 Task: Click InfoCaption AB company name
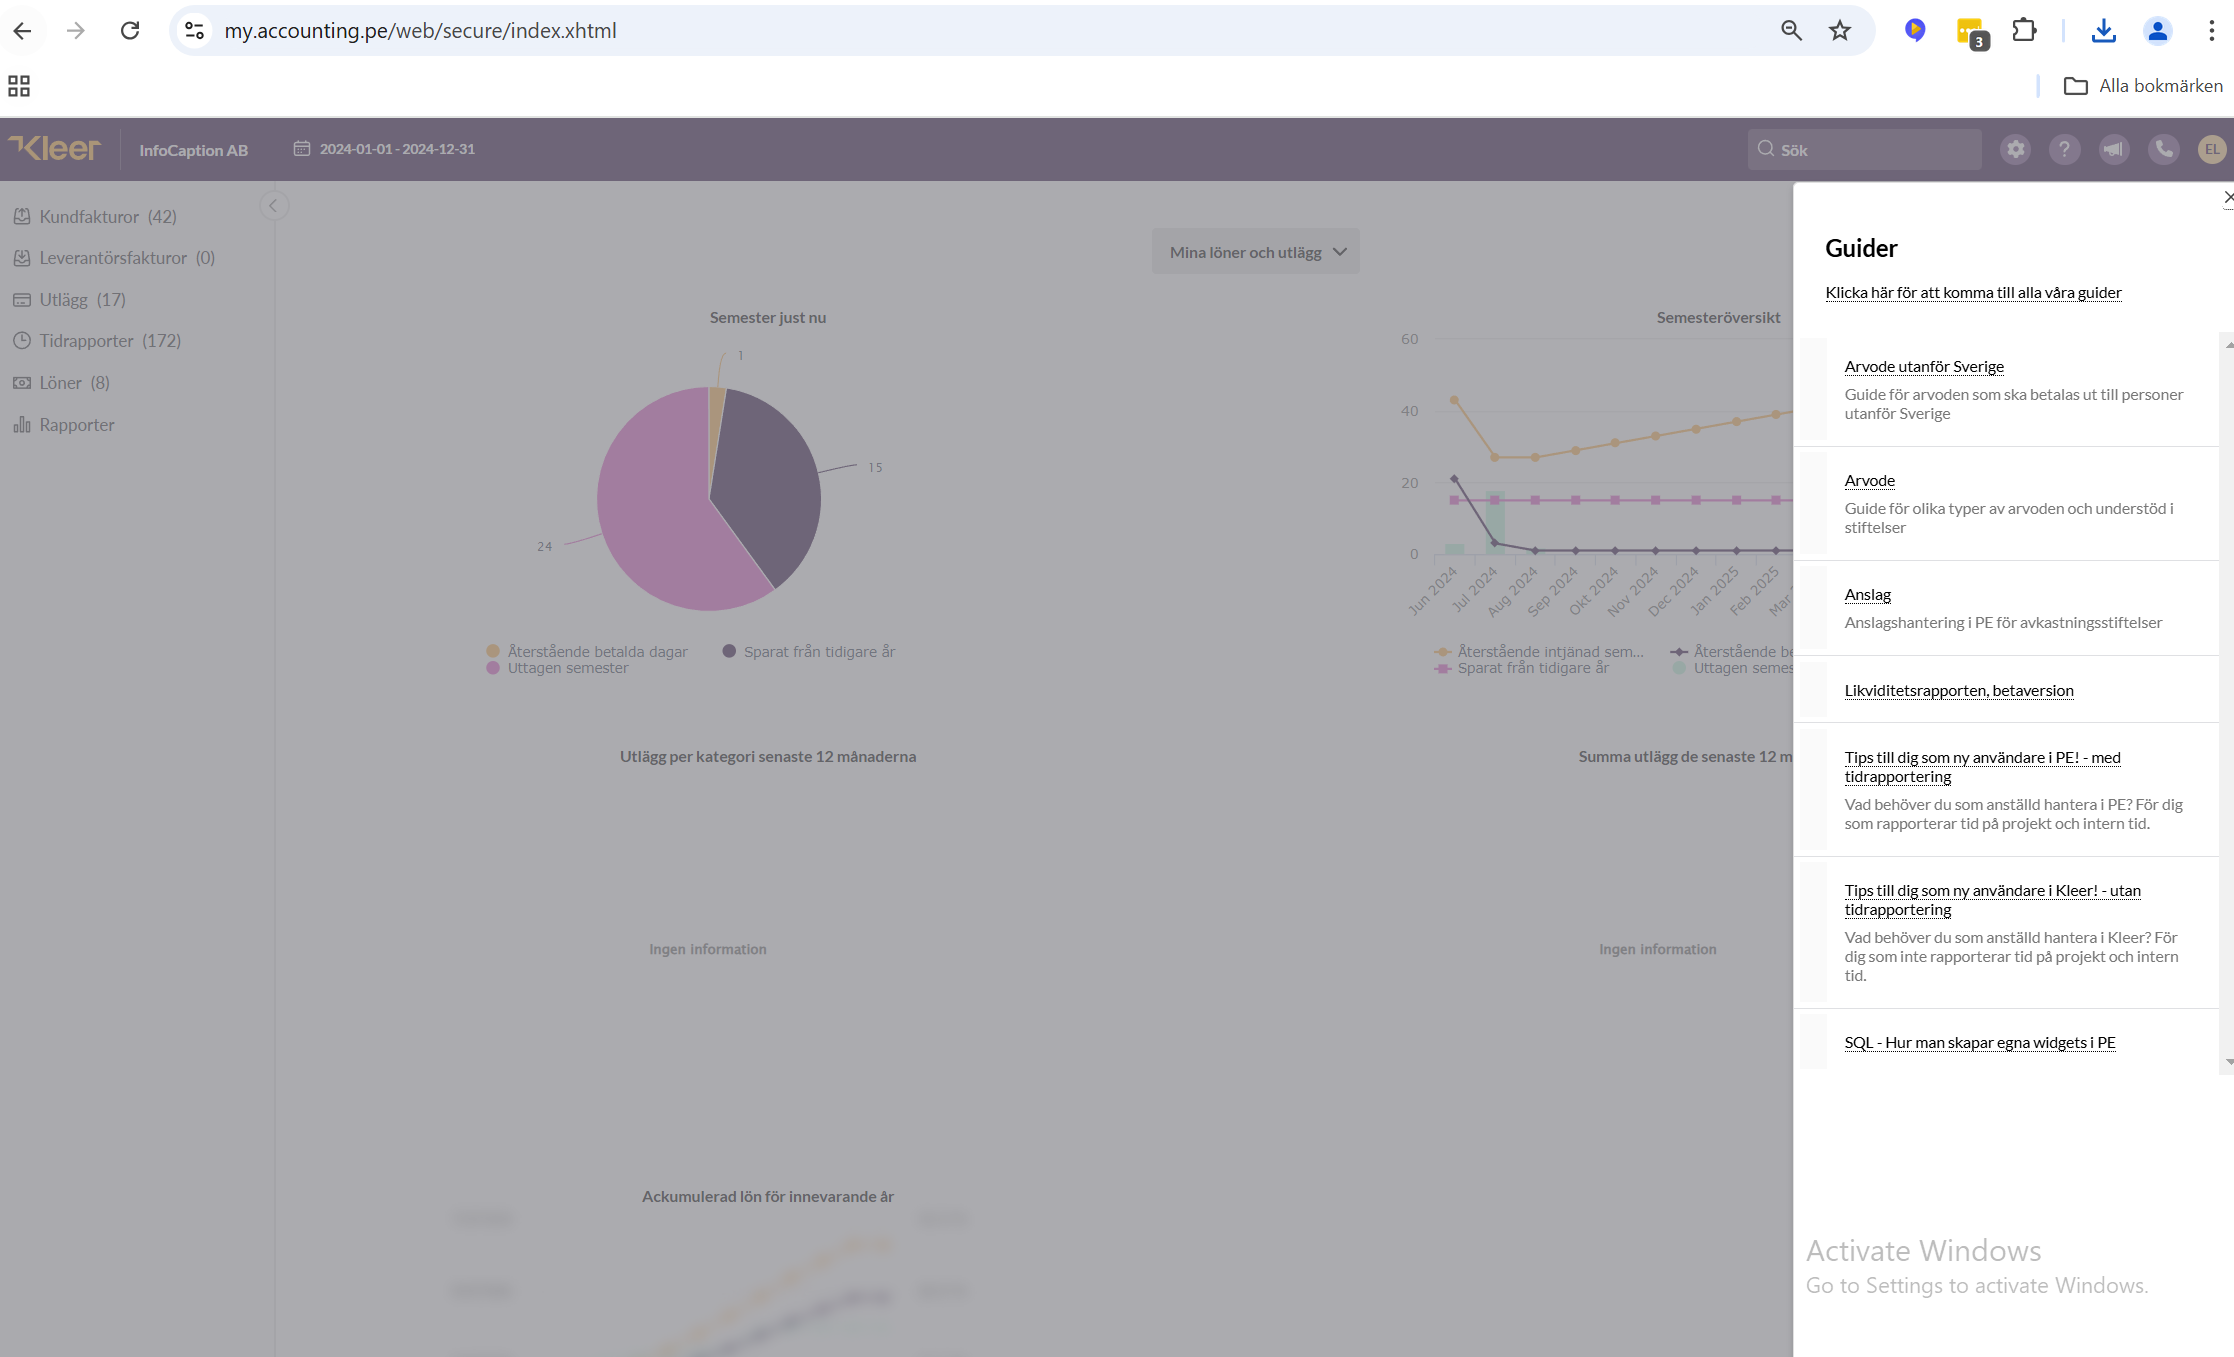(x=193, y=150)
